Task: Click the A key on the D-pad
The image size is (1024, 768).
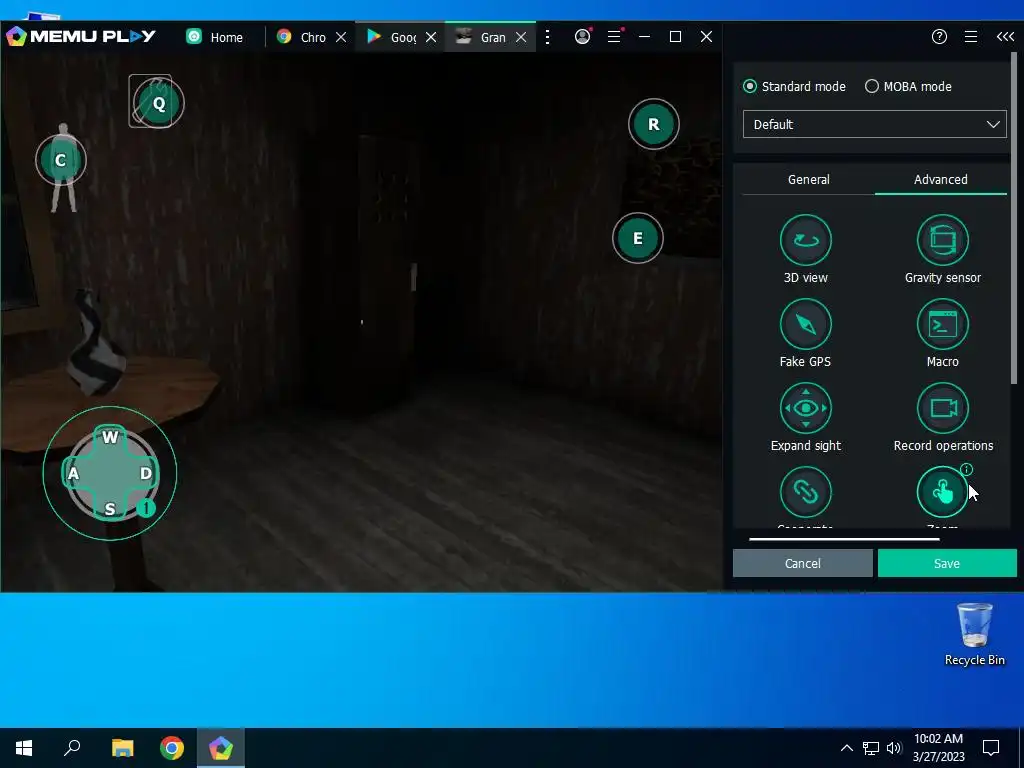Action: [x=73, y=473]
